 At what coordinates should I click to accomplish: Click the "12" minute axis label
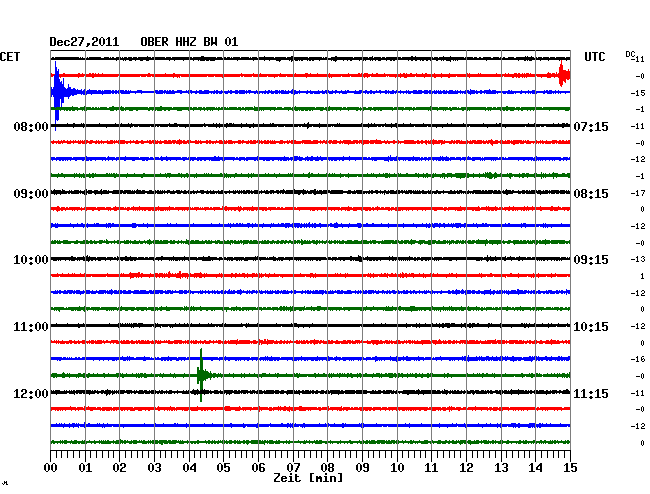466,467
